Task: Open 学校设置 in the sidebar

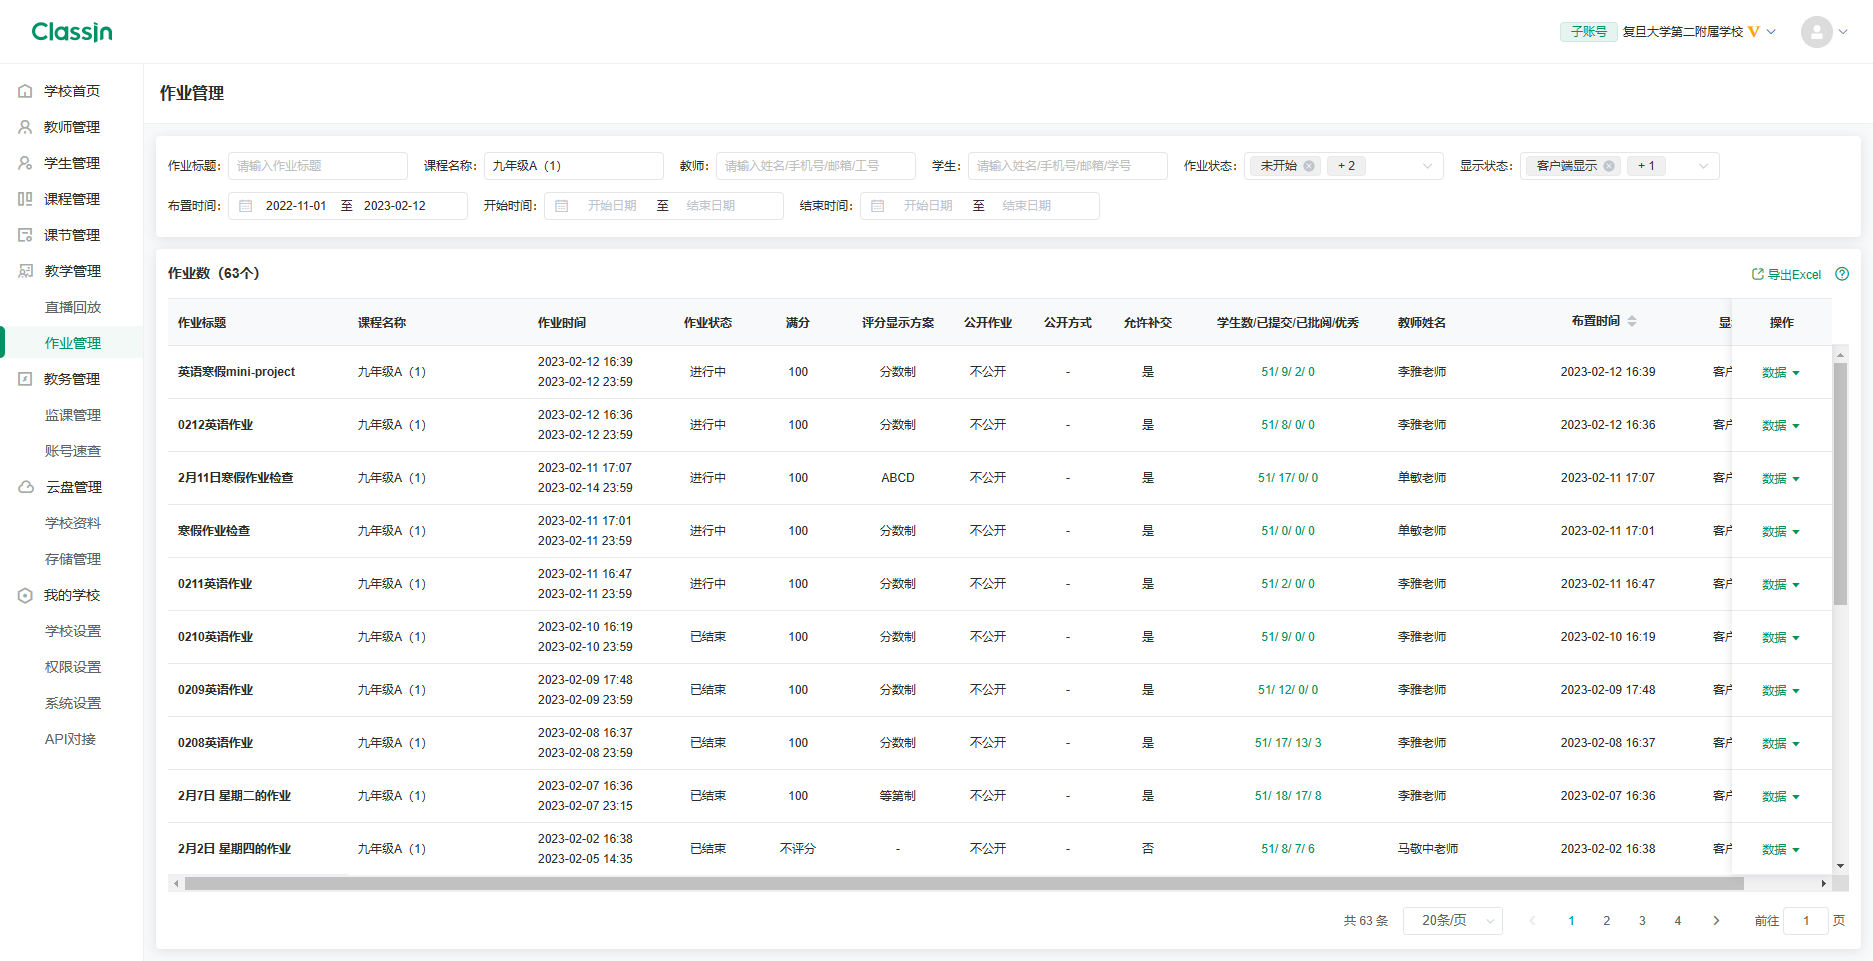Action: click(73, 631)
